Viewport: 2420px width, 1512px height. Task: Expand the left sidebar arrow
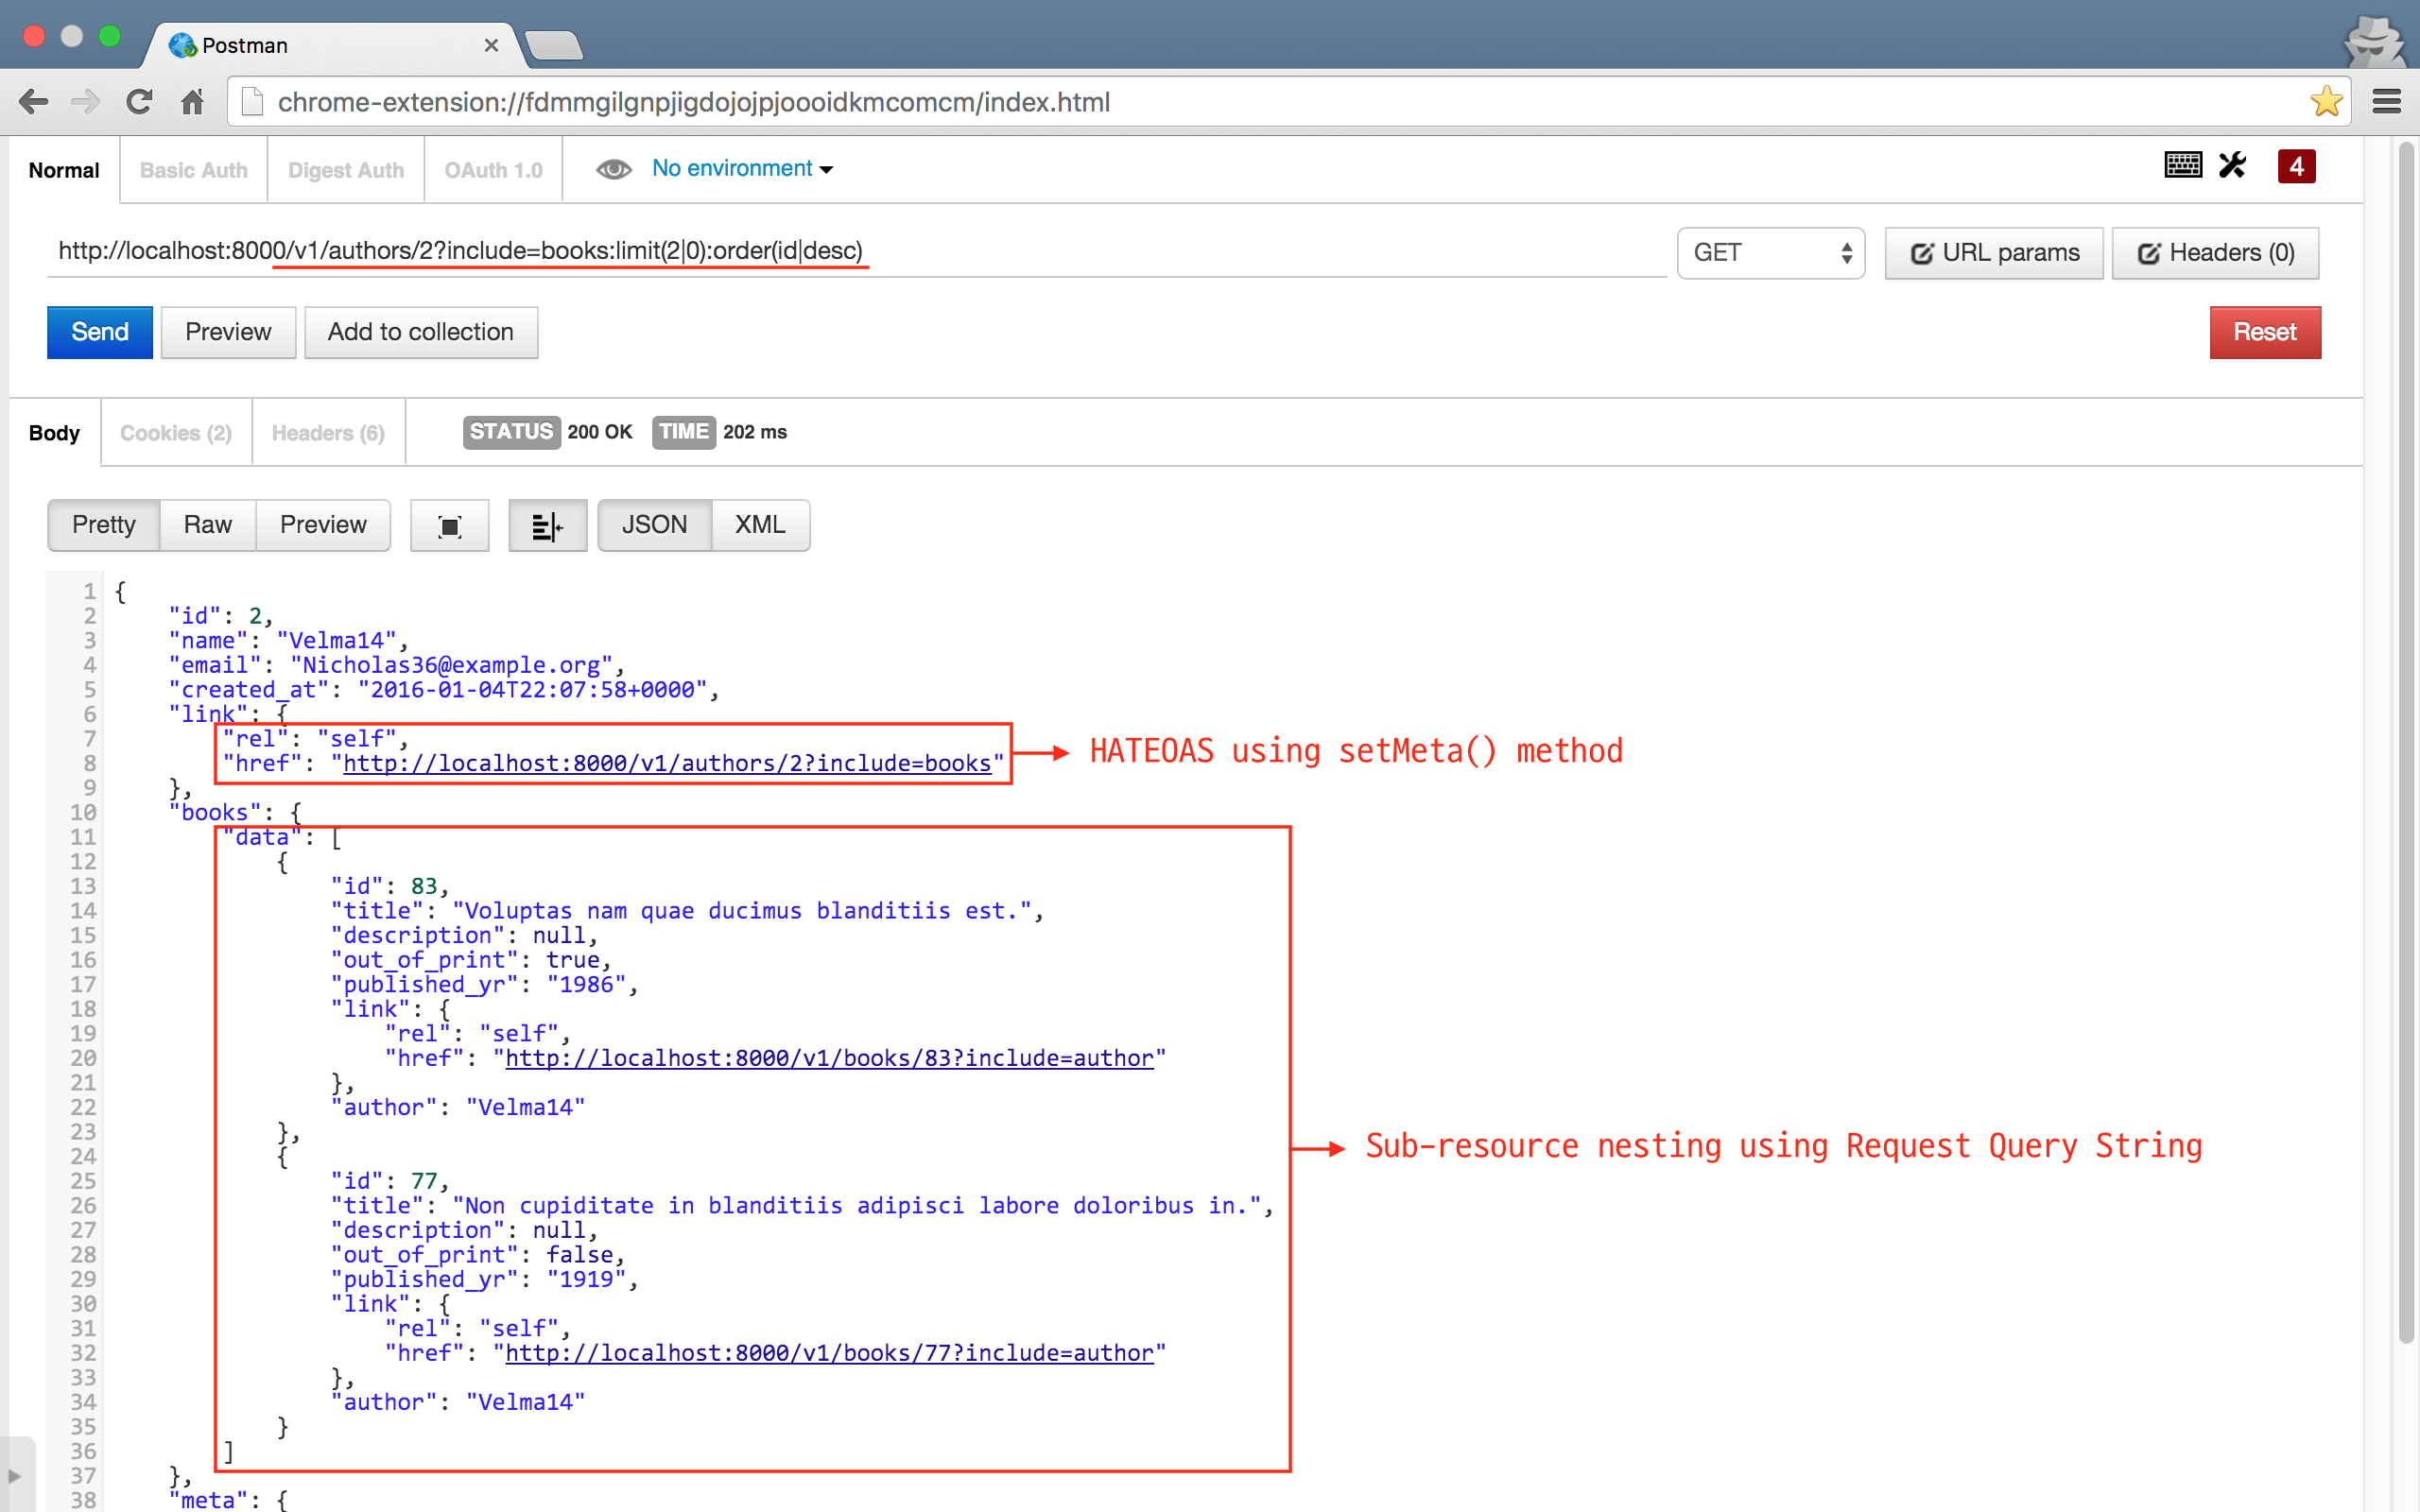(14, 1476)
